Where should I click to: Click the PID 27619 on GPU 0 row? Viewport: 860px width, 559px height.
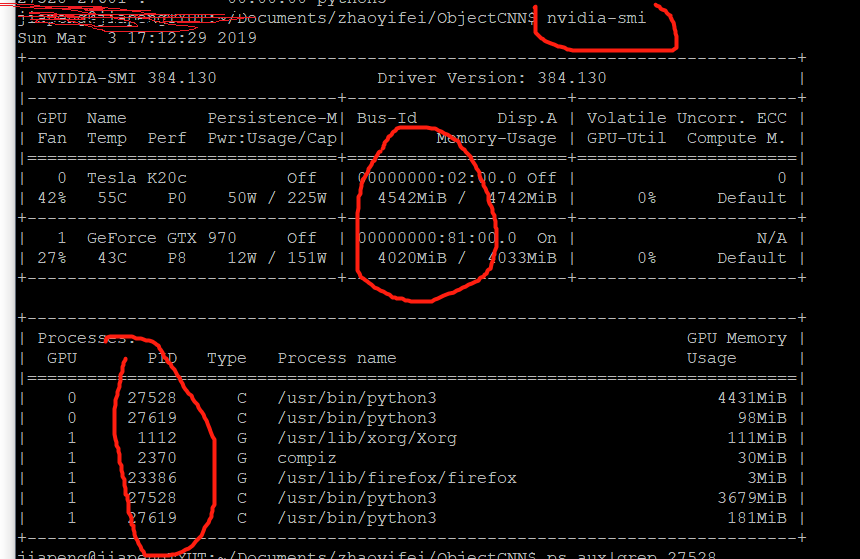[152, 418]
